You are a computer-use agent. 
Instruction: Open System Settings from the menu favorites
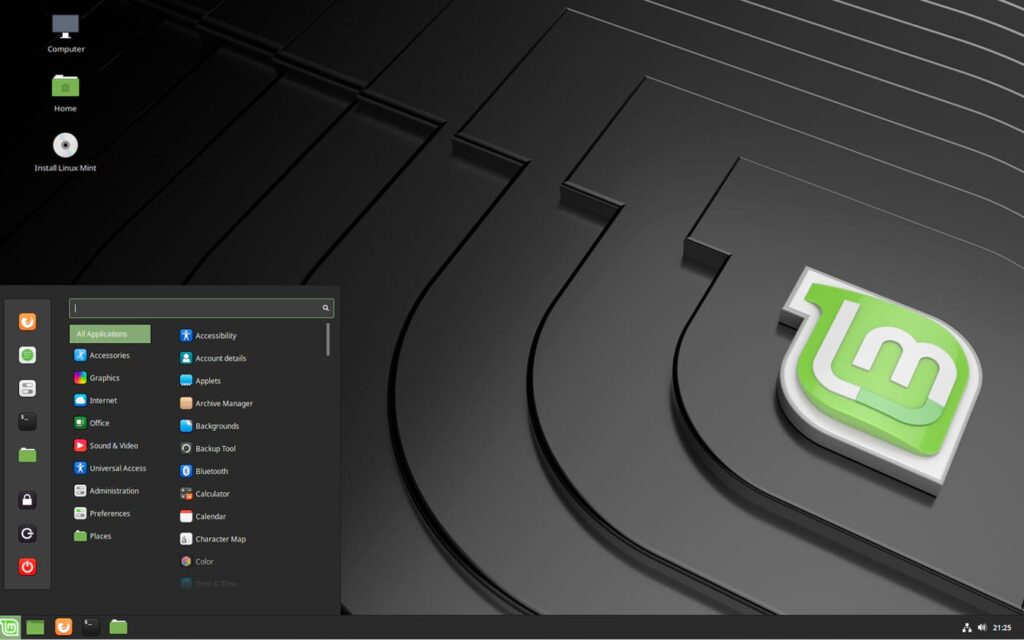click(27, 389)
